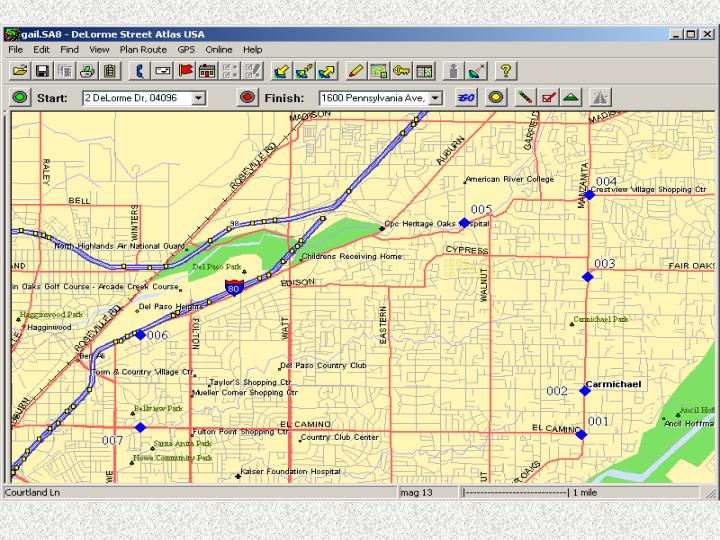Toggle the green Start point button
720x540 pixels.
point(20,98)
